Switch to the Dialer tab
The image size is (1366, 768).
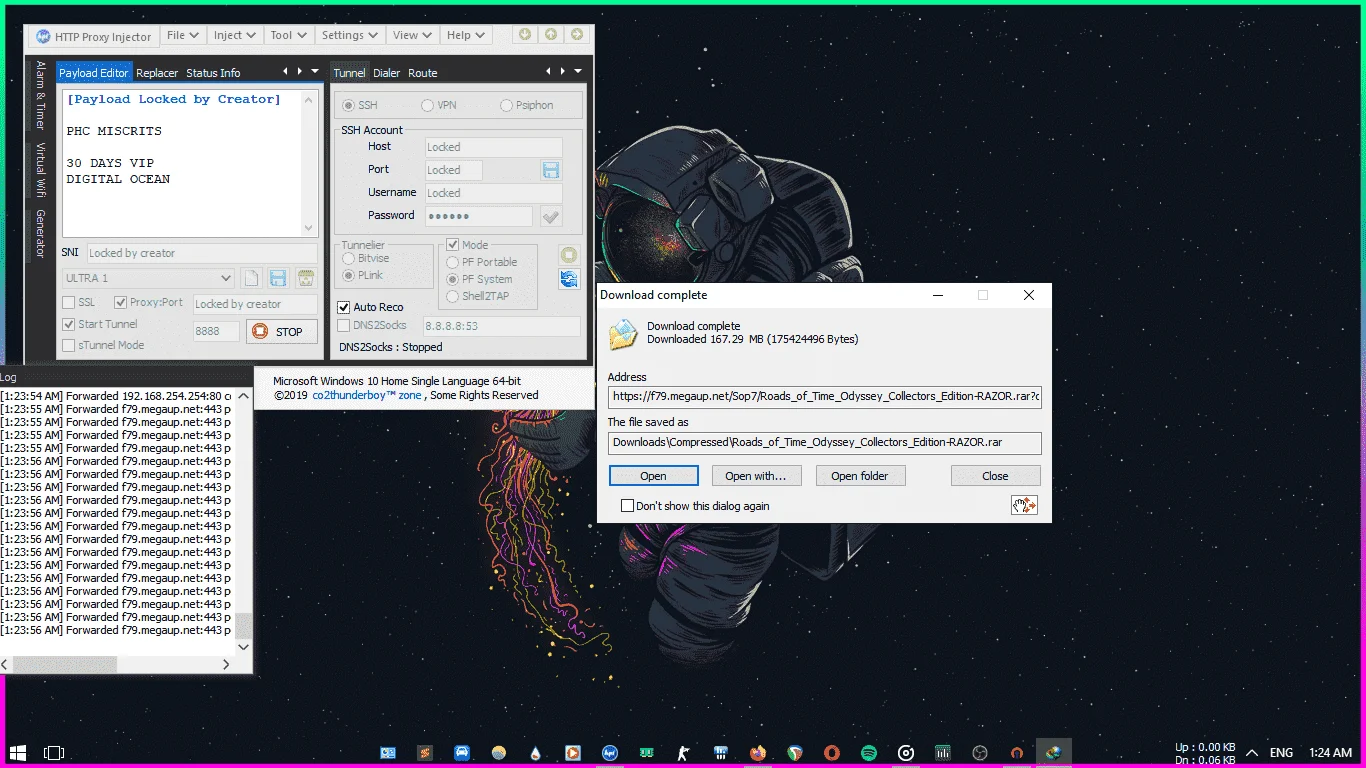[386, 73]
